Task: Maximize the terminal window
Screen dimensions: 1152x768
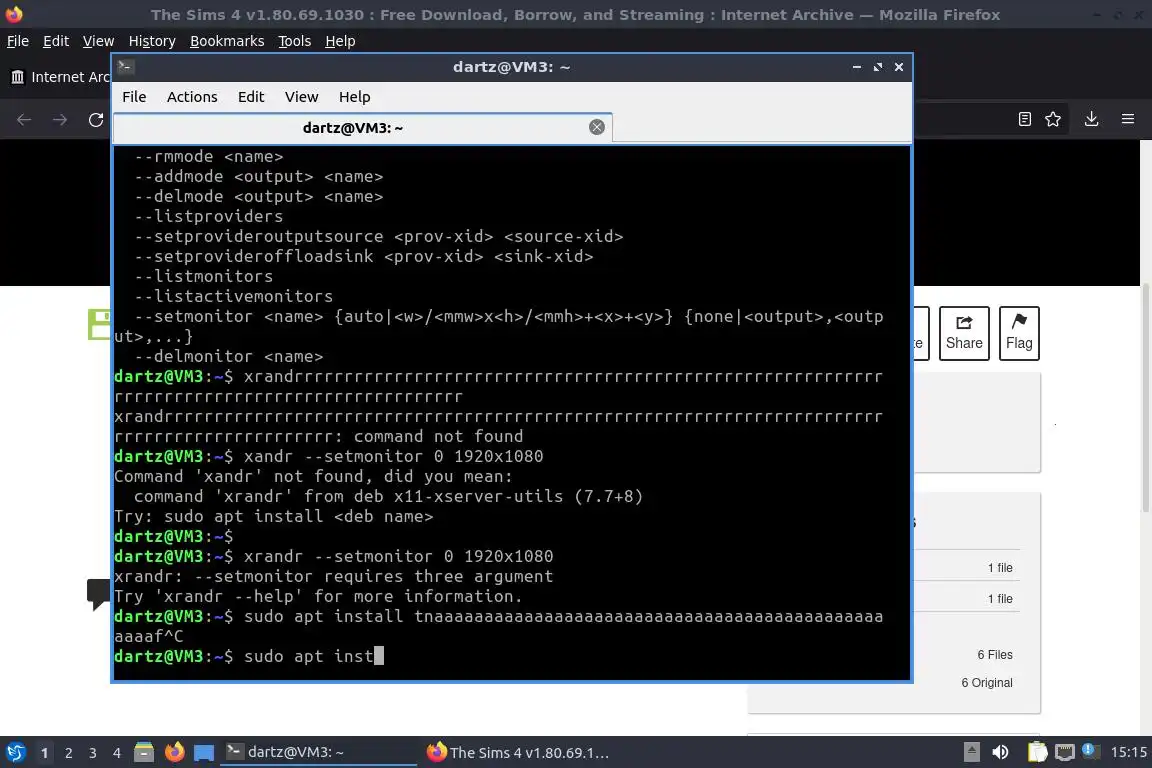Action: (877, 67)
